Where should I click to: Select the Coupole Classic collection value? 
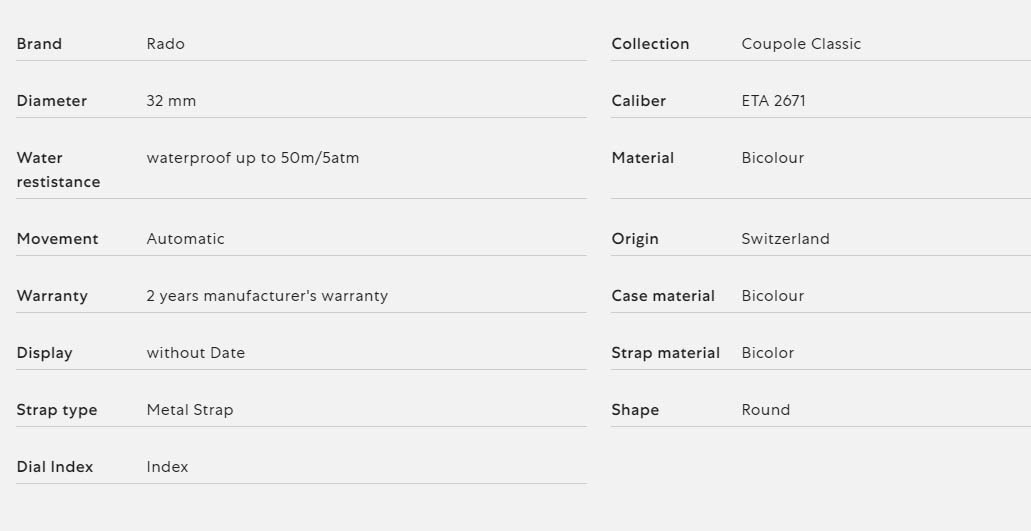[x=801, y=44]
